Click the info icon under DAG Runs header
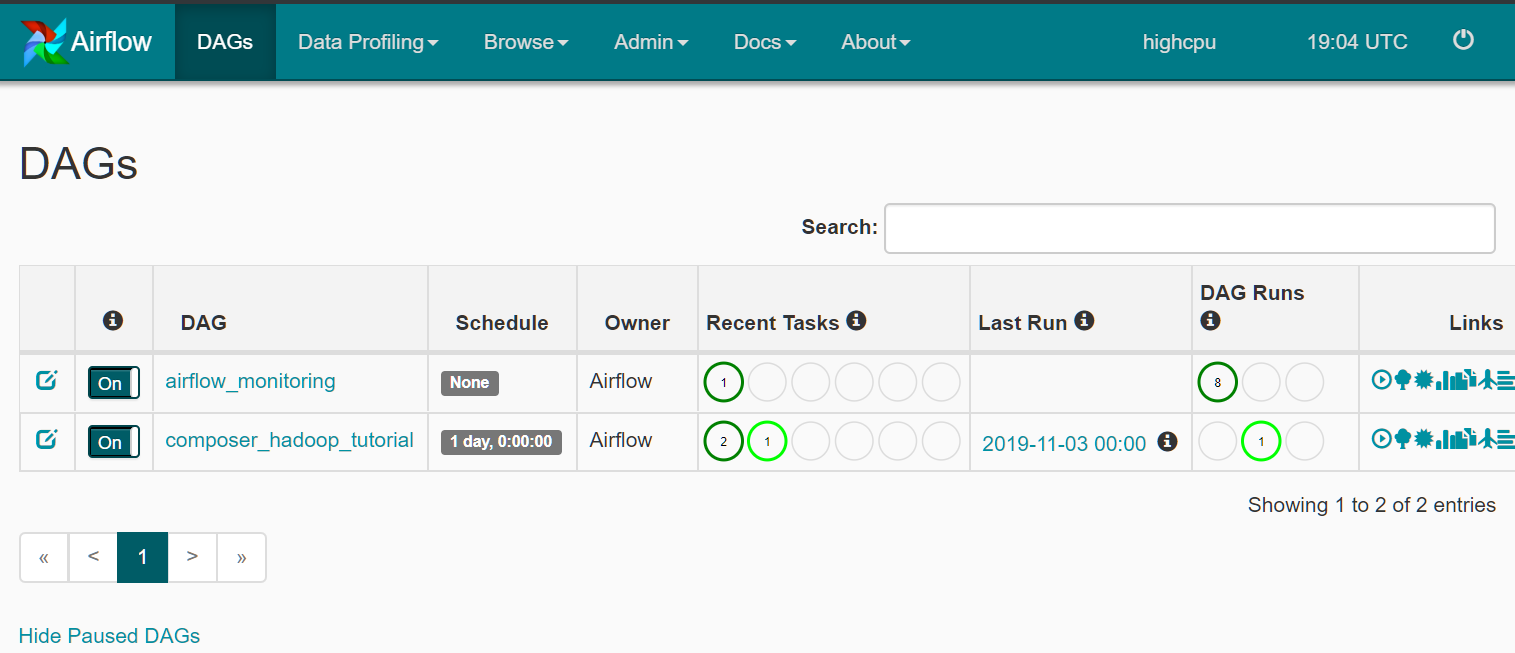The image size is (1515, 653). 1210,320
